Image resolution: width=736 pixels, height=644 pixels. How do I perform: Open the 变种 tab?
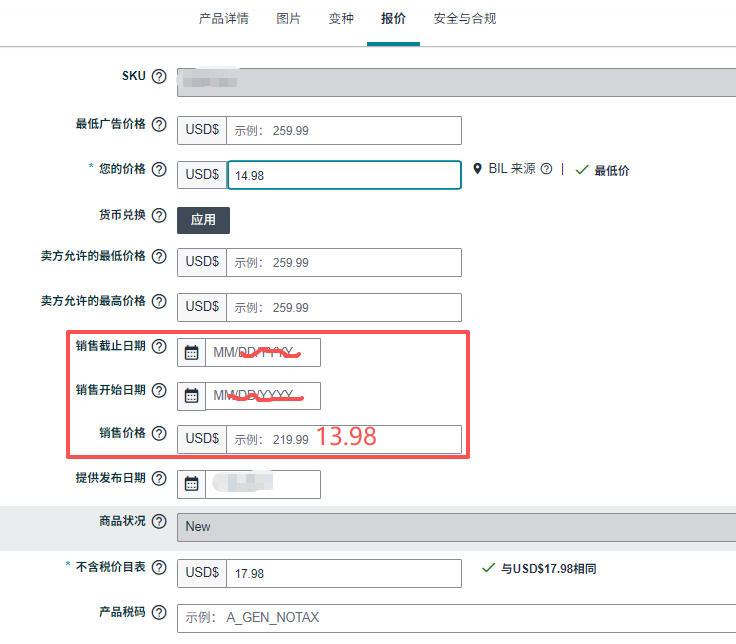[341, 19]
